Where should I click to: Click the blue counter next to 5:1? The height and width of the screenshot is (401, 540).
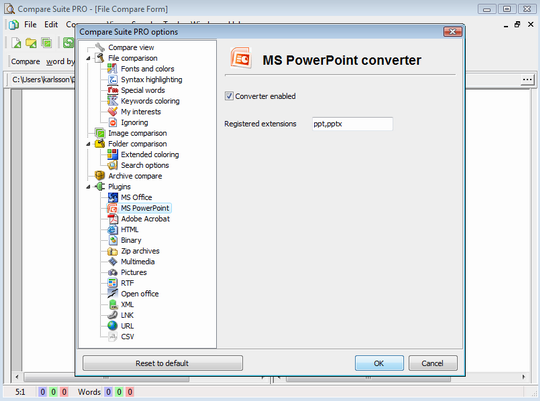point(42,392)
